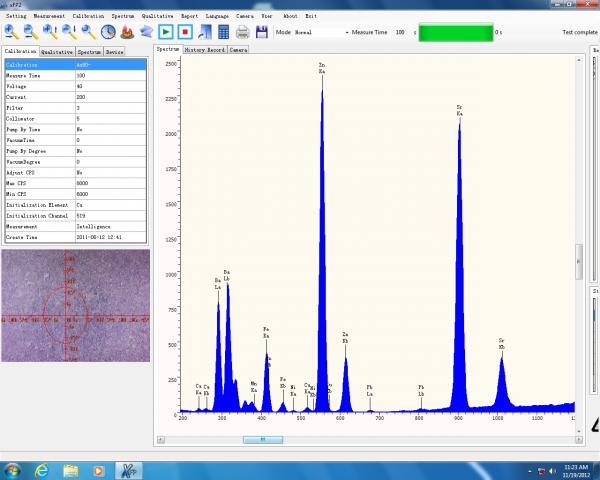Screen dimensions: 600x480
Task: Open the Qualitative menu
Action: tap(157, 16)
